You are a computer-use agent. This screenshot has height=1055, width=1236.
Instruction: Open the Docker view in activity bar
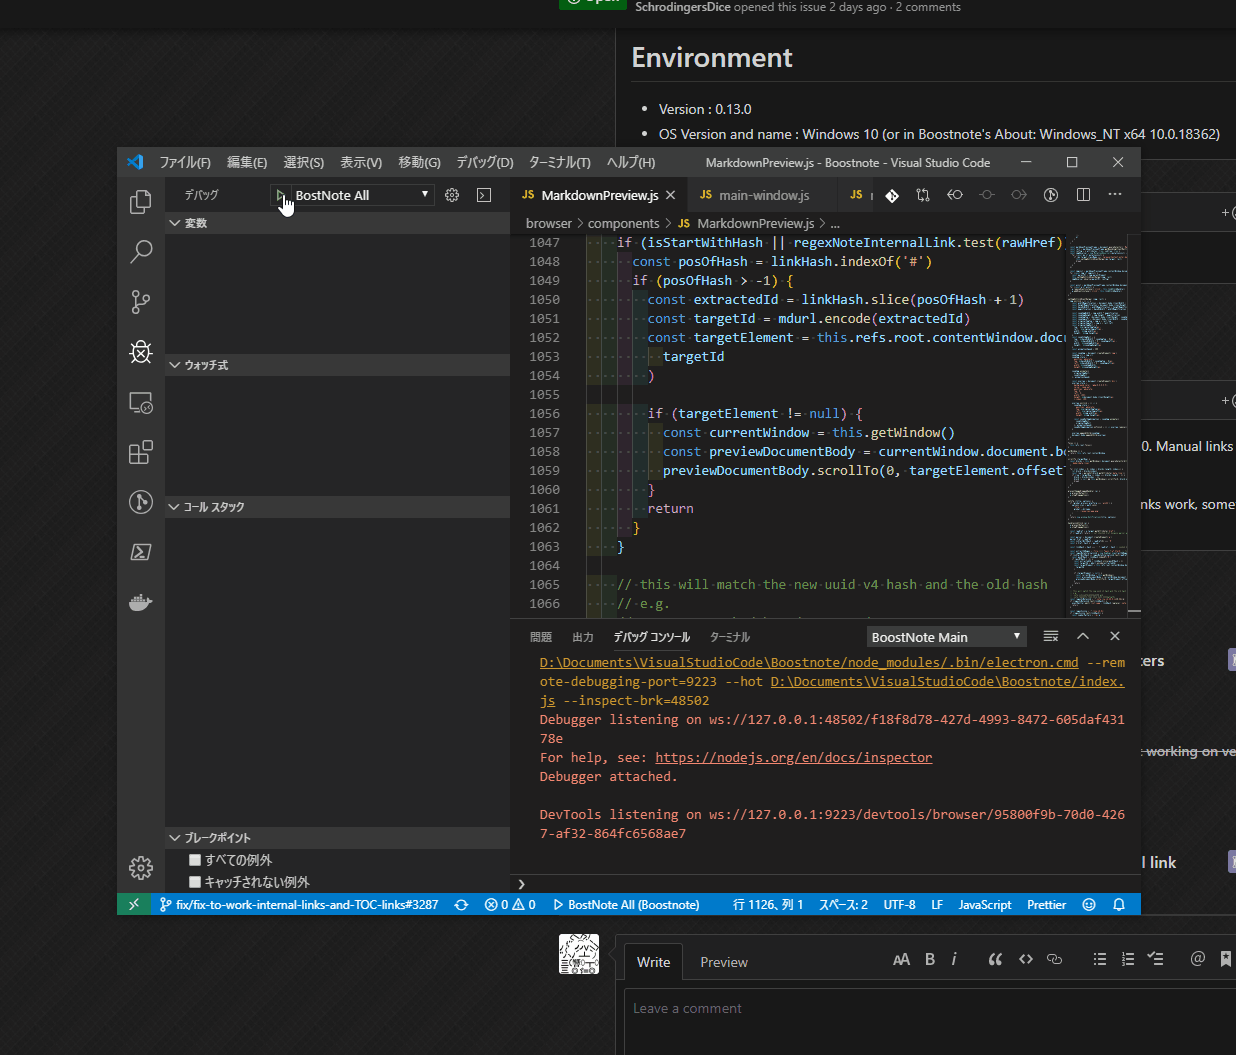(x=141, y=602)
